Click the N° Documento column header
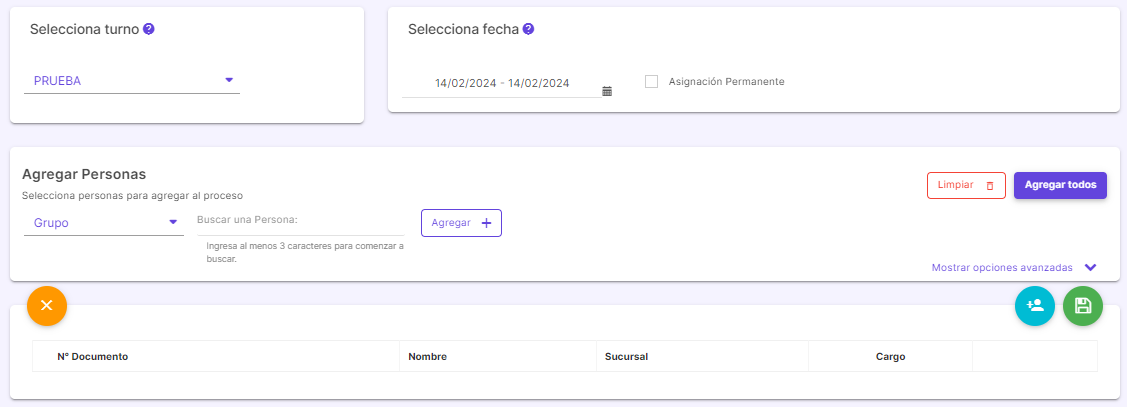 [x=93, y=356]
